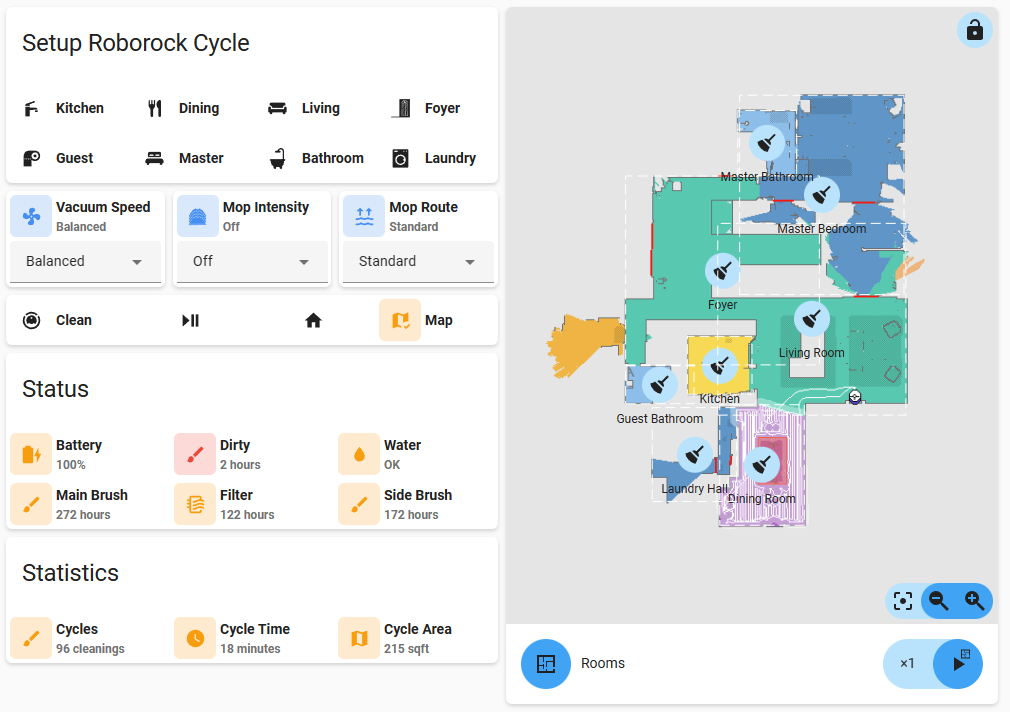Open the Cycle Area map icon
Image resolution: width=1010 pixels, height=712 pixels.
359,639
